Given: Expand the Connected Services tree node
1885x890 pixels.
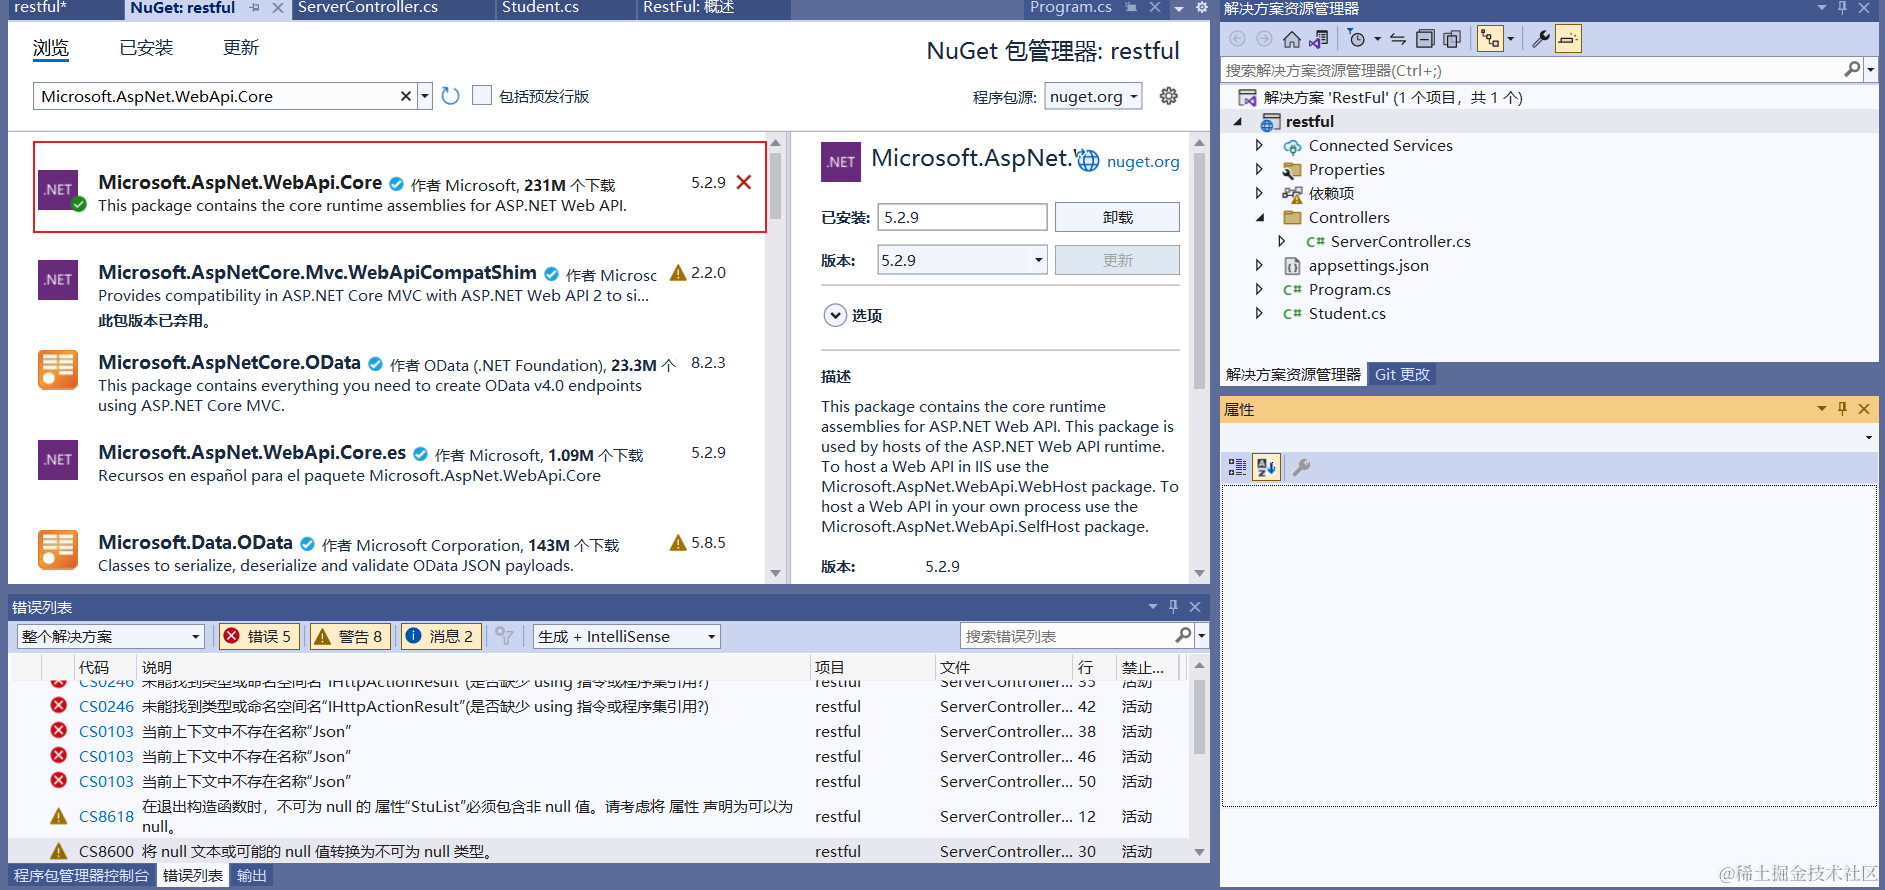Looking at the screenshot, I should (x=1259, y=146).
